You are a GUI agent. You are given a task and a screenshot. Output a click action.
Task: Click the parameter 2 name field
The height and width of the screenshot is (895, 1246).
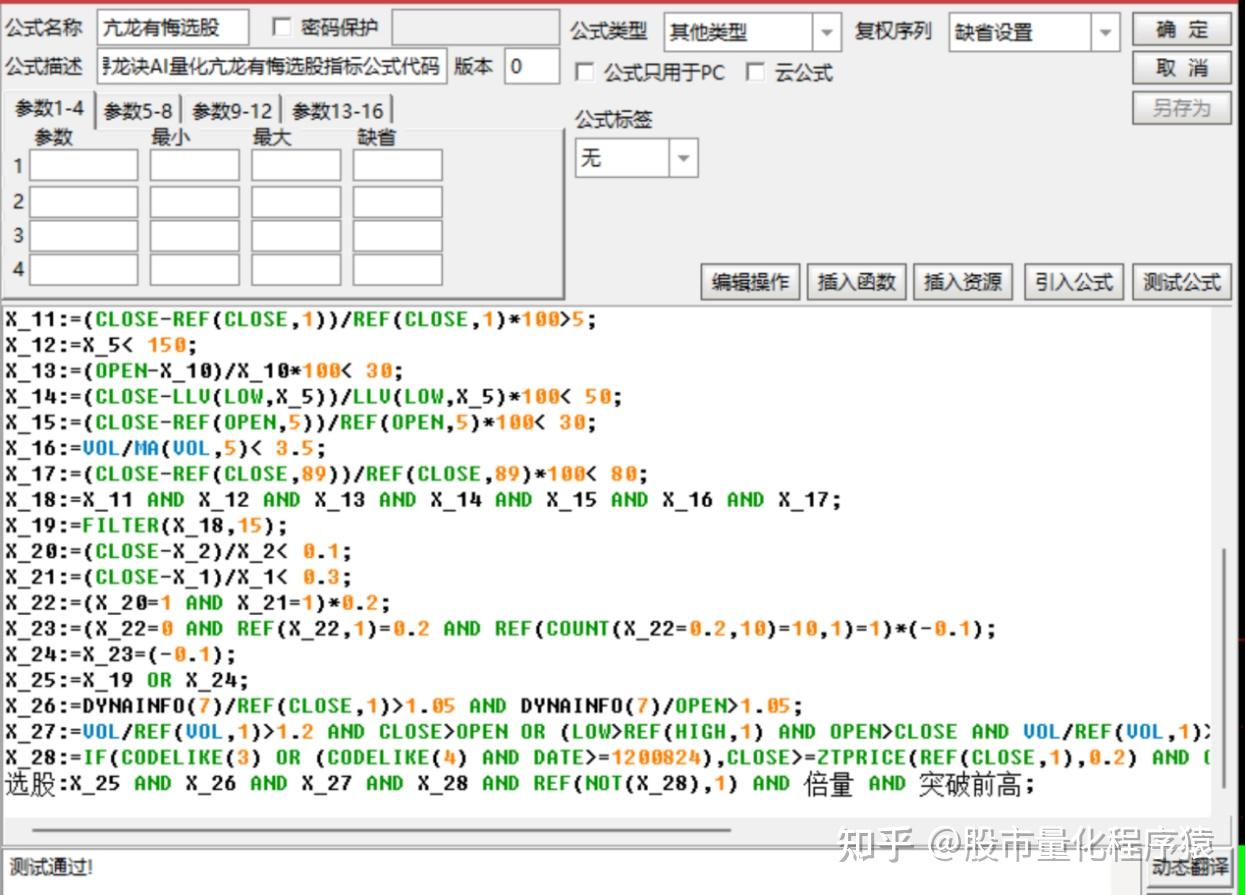pos(83,202)
